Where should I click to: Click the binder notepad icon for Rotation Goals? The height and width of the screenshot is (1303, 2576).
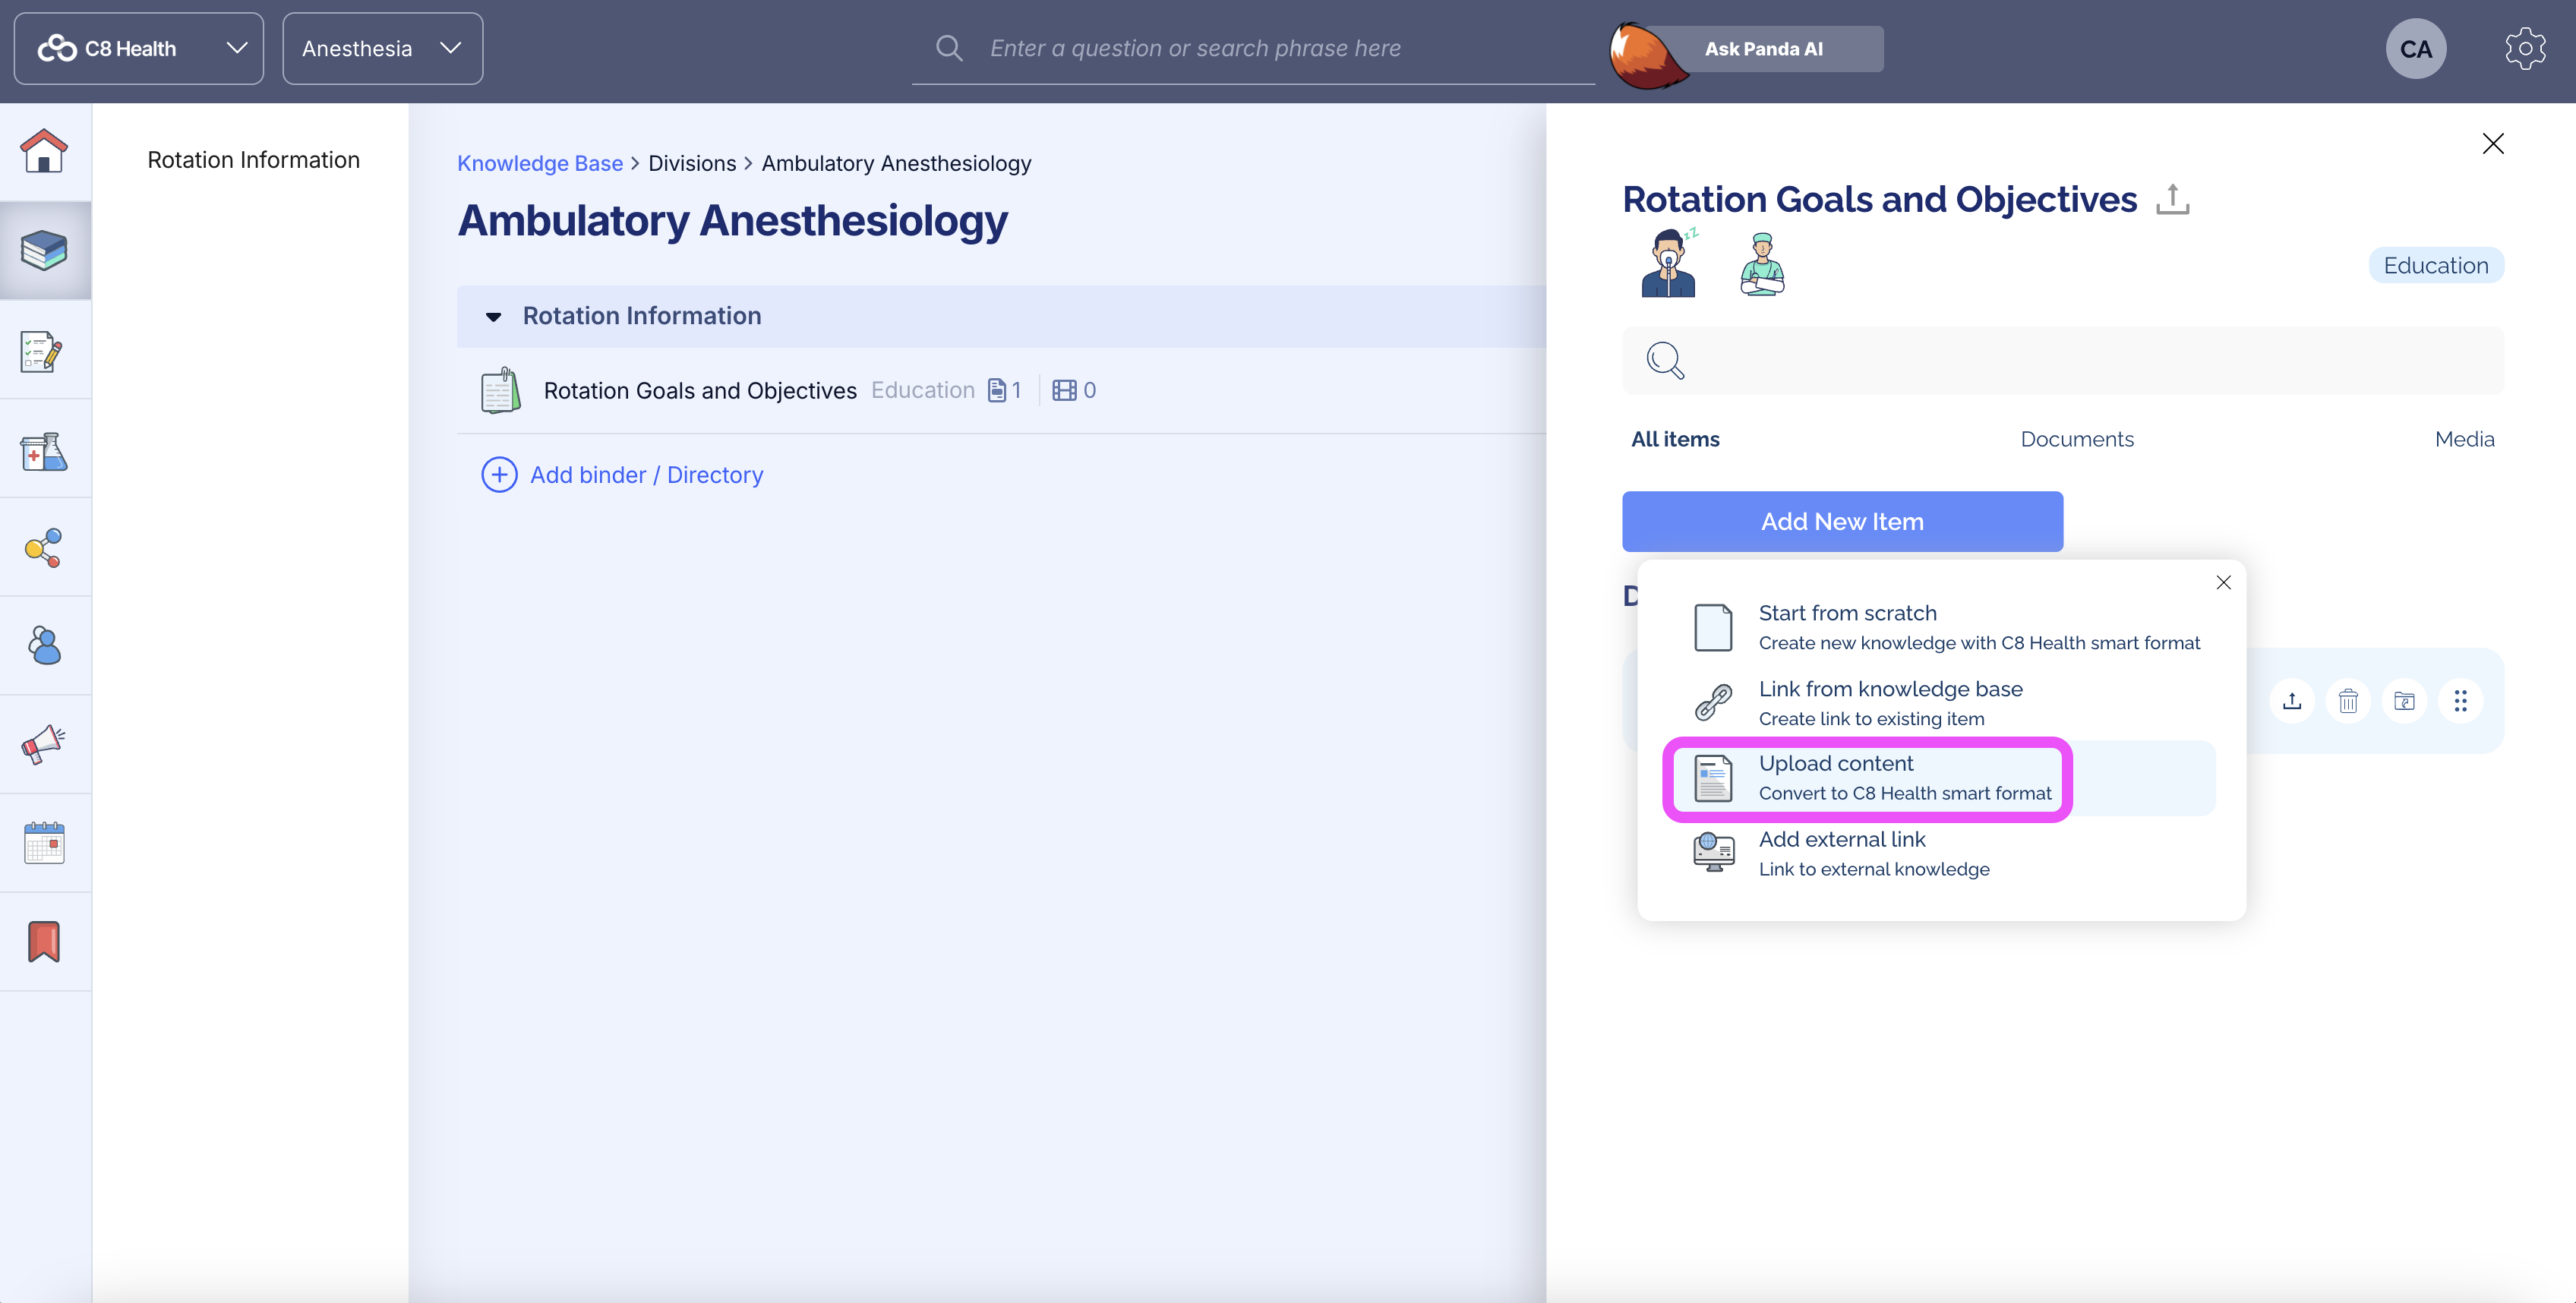500,390
